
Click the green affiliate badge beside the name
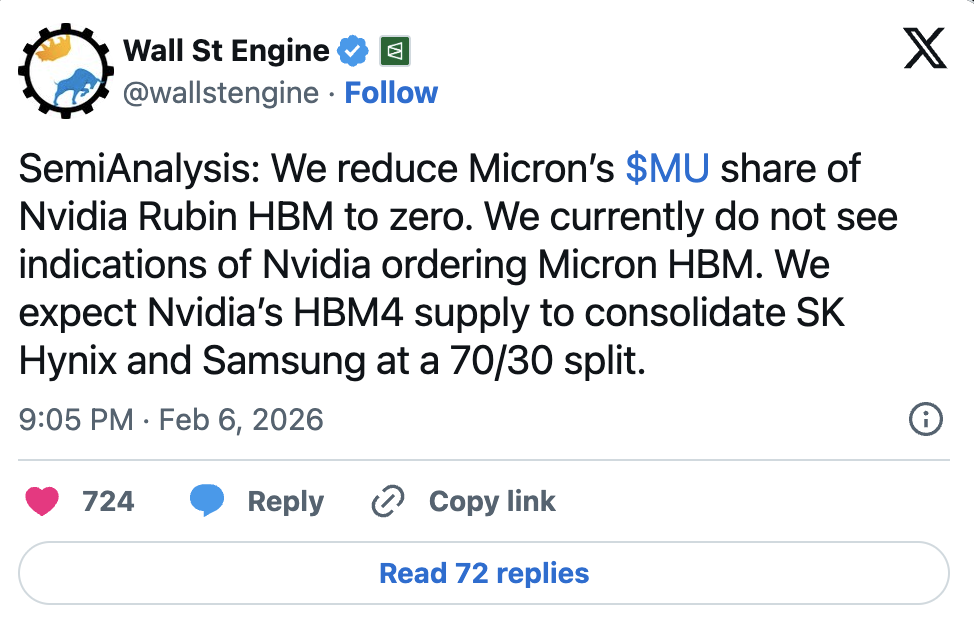coord(394,50)
